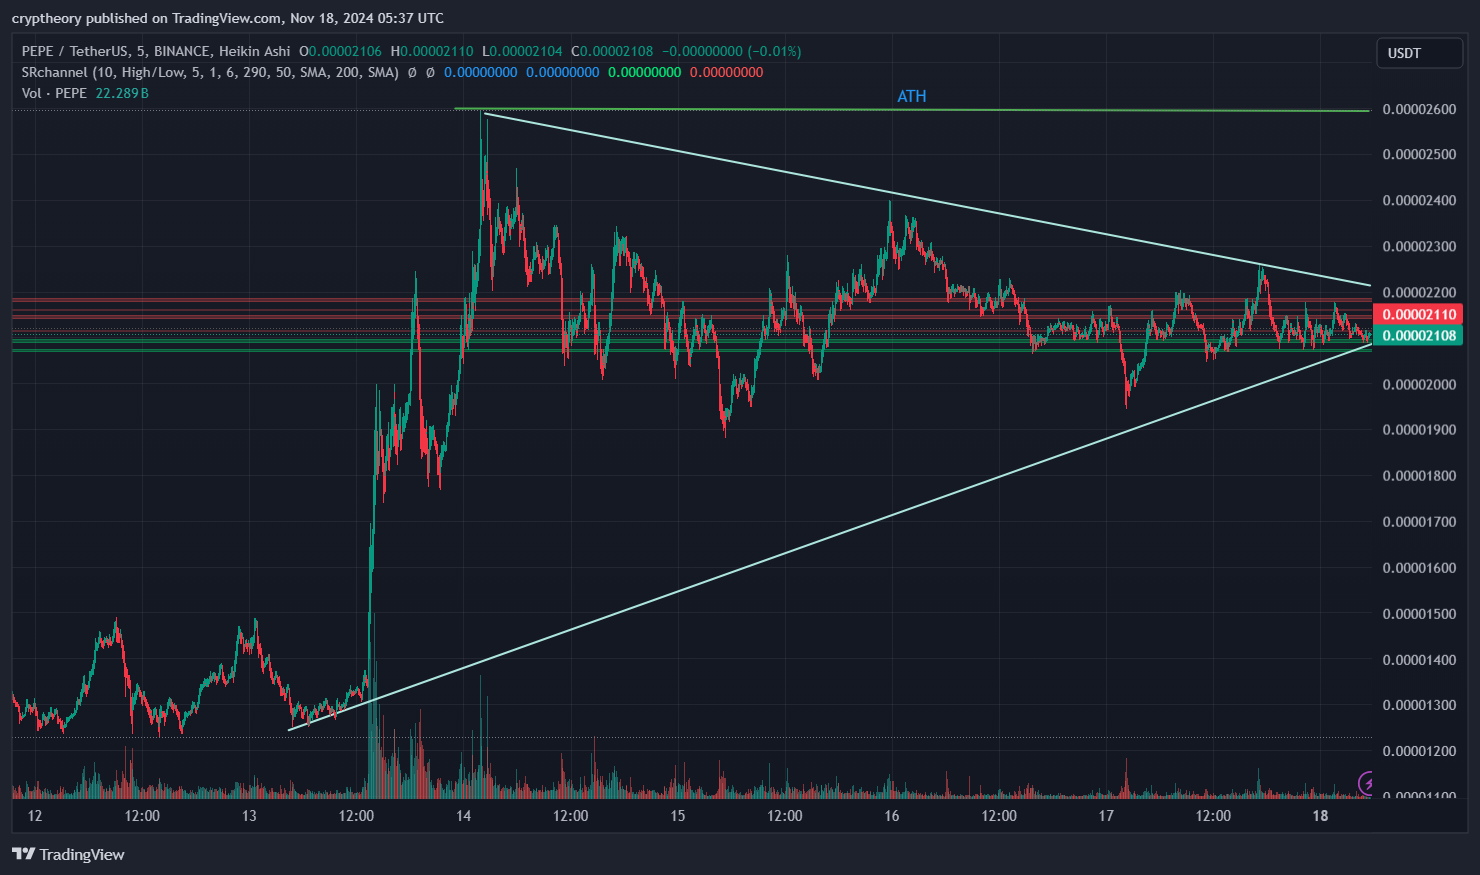The width and height of the screenshot is (1480, 875).
Task: Click the change value −0.00000000 (−0.01%)
Action: coord(731,51)
